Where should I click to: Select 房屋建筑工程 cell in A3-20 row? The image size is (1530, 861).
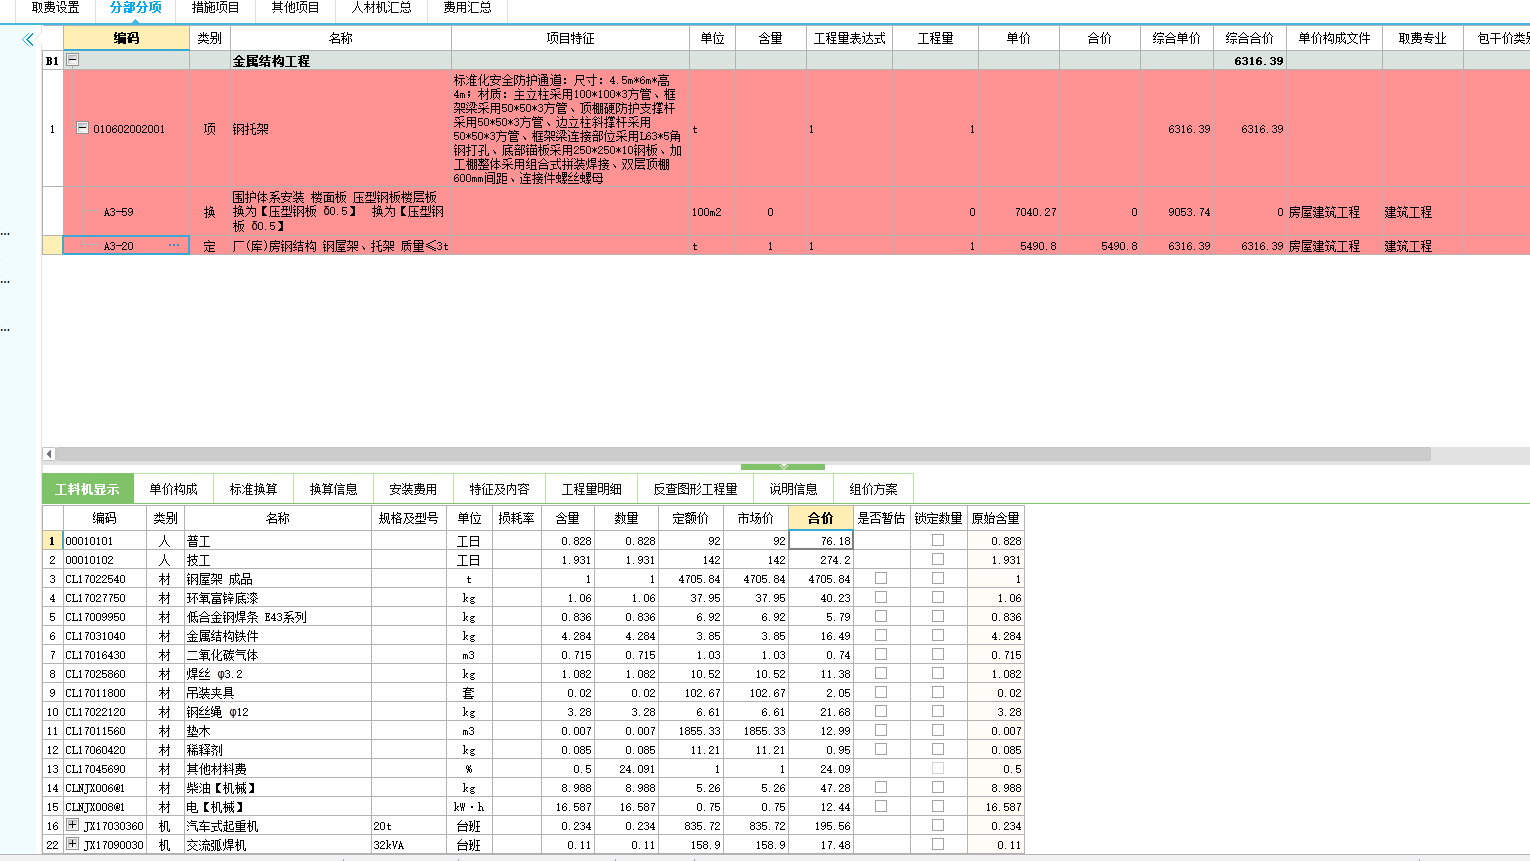(x=1334, y=246)
